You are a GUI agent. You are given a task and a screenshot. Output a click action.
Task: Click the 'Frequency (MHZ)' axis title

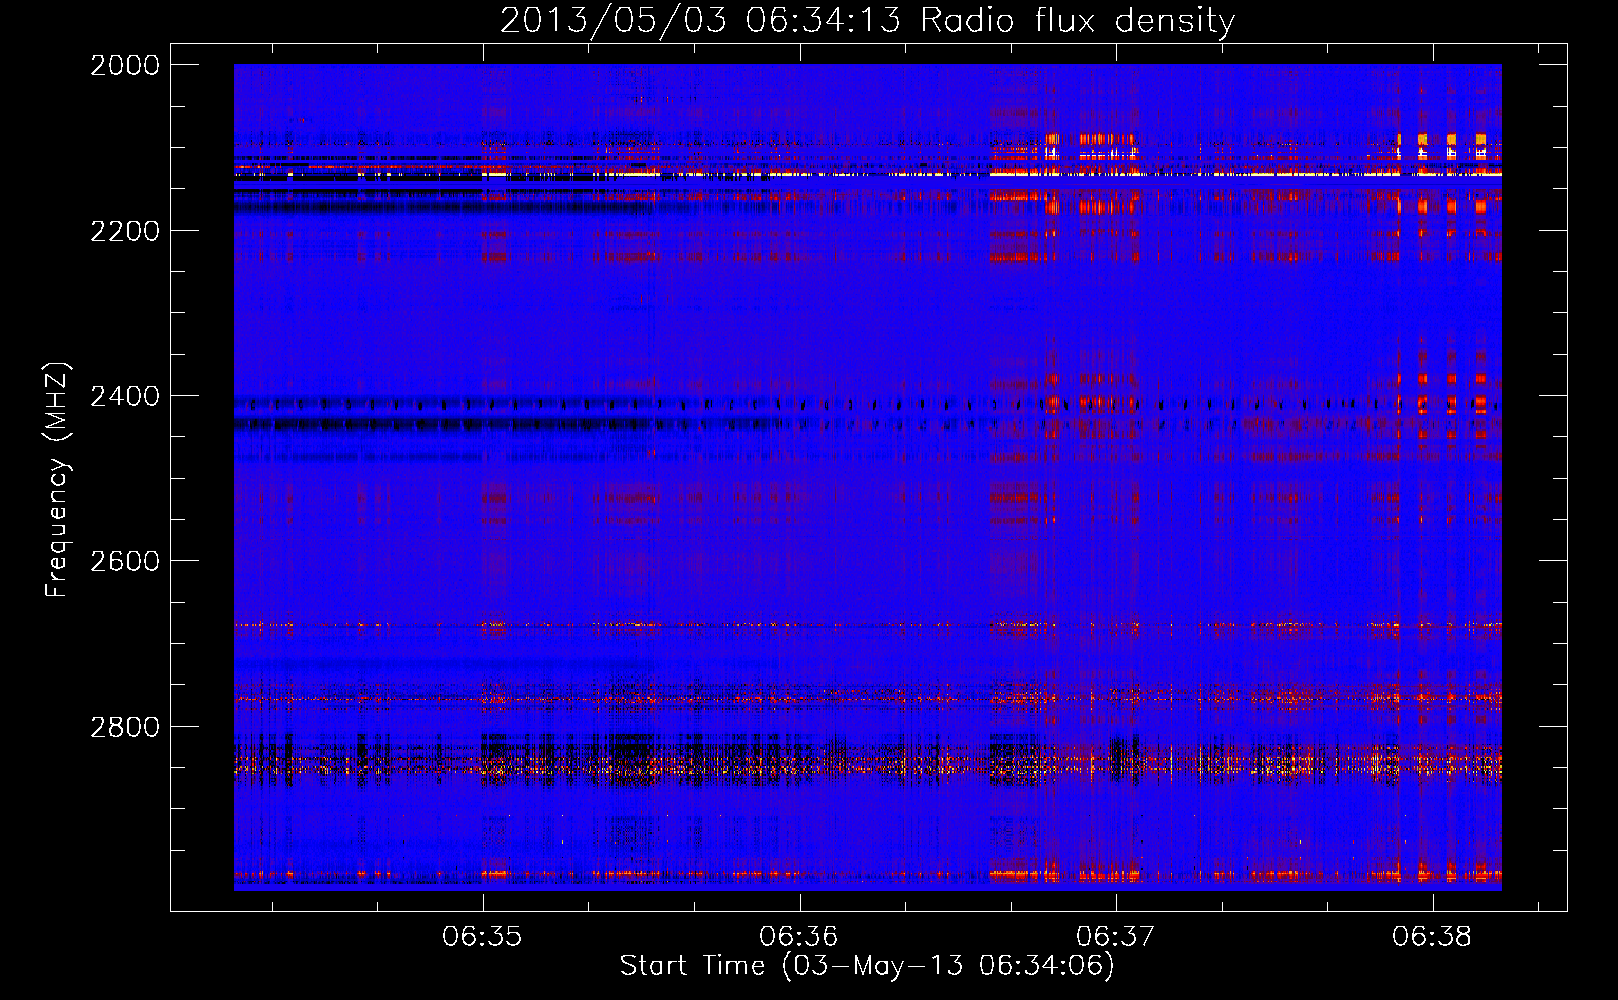point(58,480)
